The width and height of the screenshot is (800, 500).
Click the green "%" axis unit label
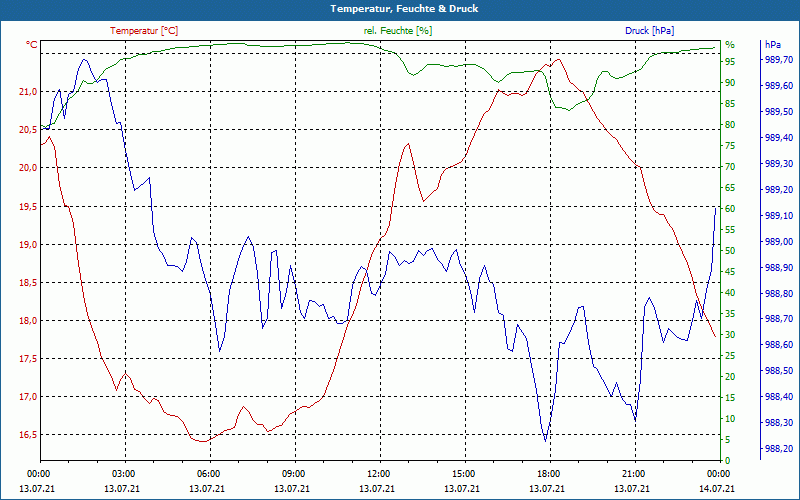click(x=730, y=45)
